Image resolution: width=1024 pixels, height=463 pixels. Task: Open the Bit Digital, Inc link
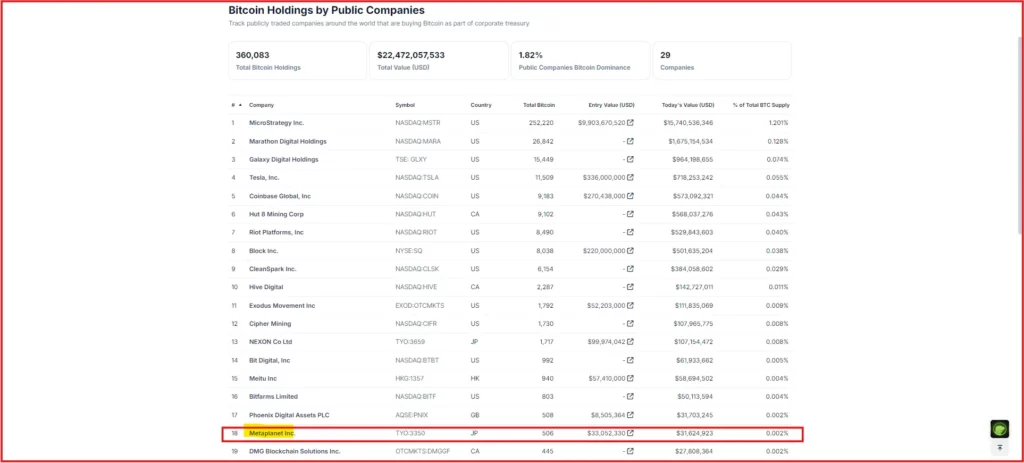tap(269, 360)
